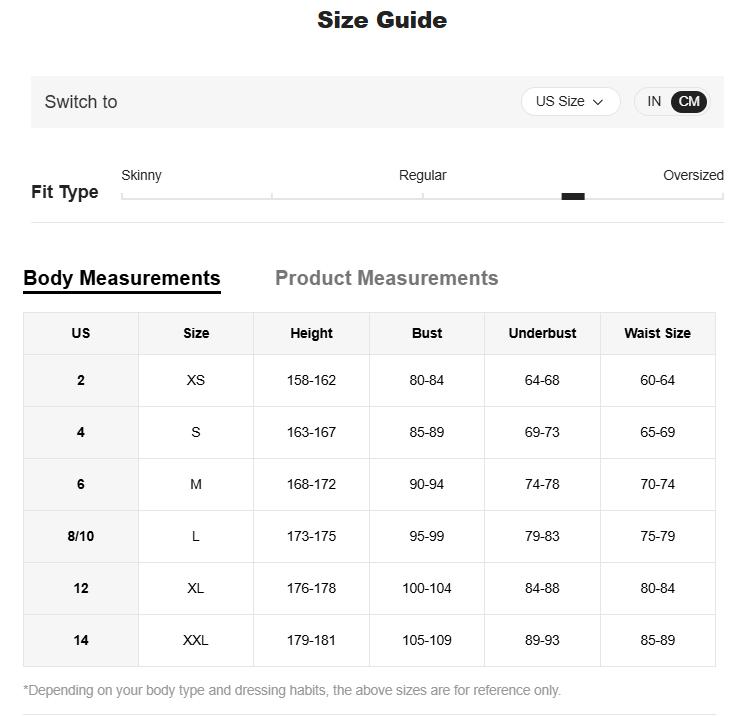Click the Waist Size column header

[x=657, y=333]
